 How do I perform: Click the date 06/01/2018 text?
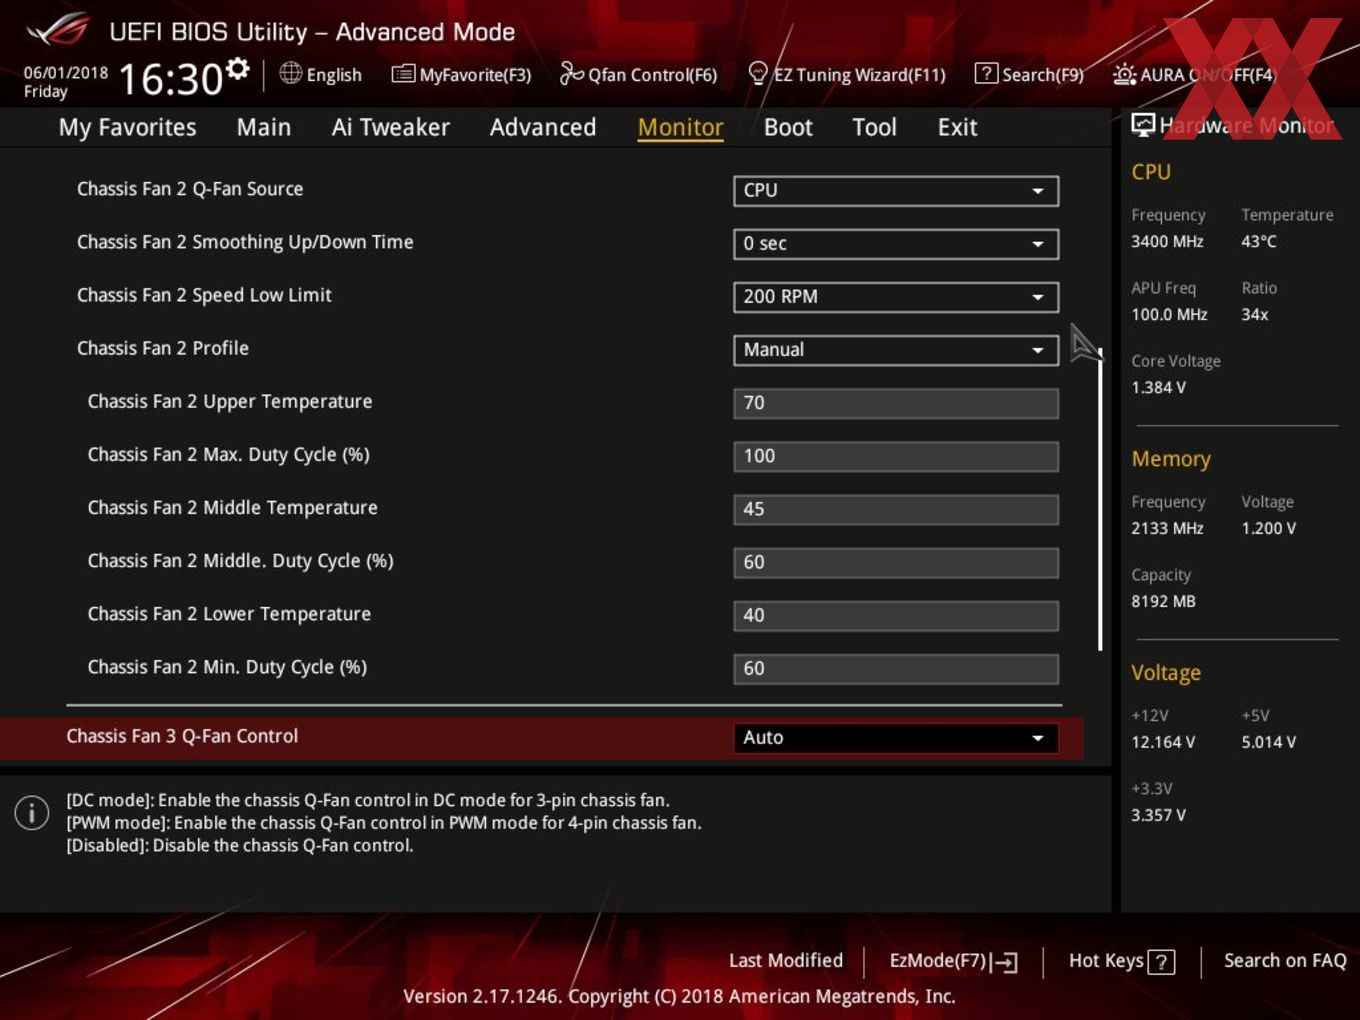coord(66,73)
